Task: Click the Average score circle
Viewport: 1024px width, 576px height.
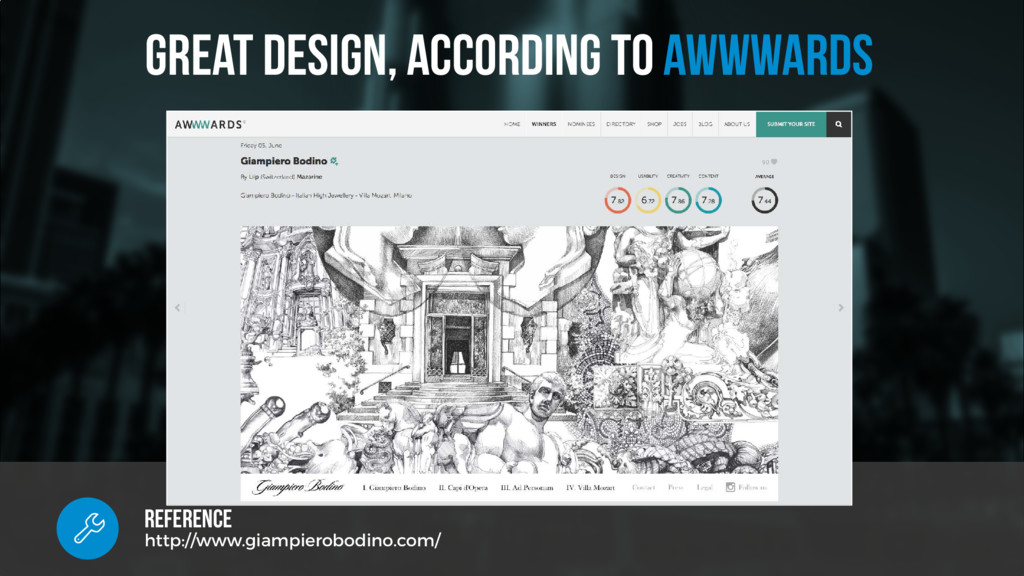Action: coord(764,200)
